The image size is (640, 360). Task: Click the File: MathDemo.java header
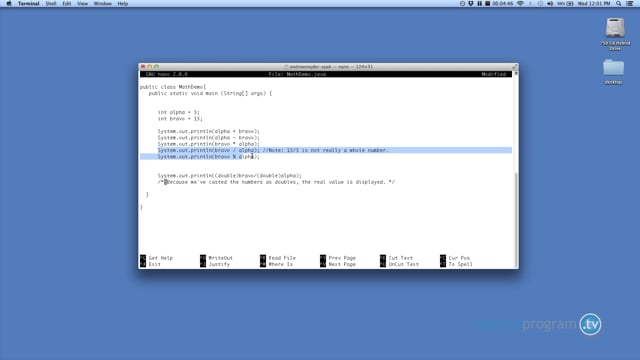298,74
